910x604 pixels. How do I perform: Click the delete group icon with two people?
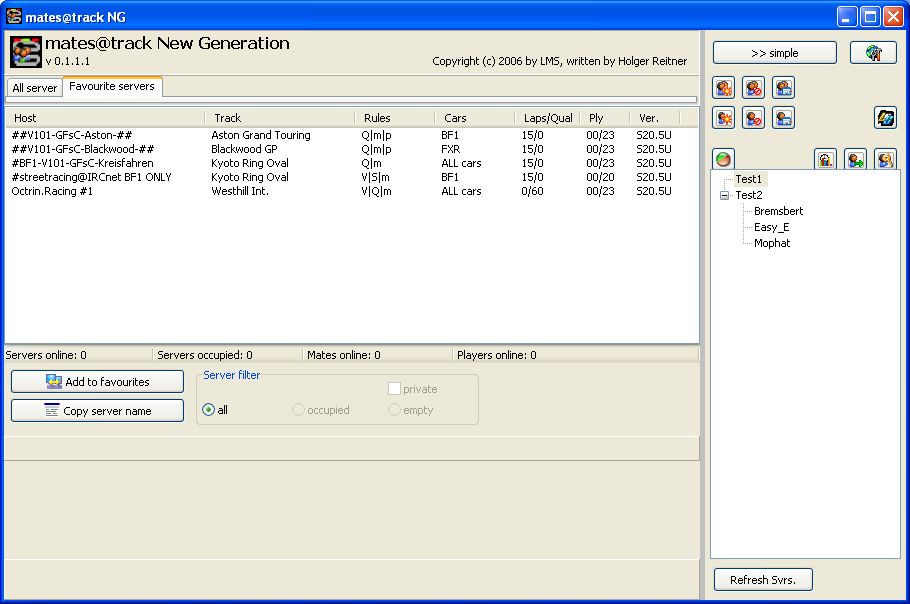pyautogui.click(x=754, y=88)
